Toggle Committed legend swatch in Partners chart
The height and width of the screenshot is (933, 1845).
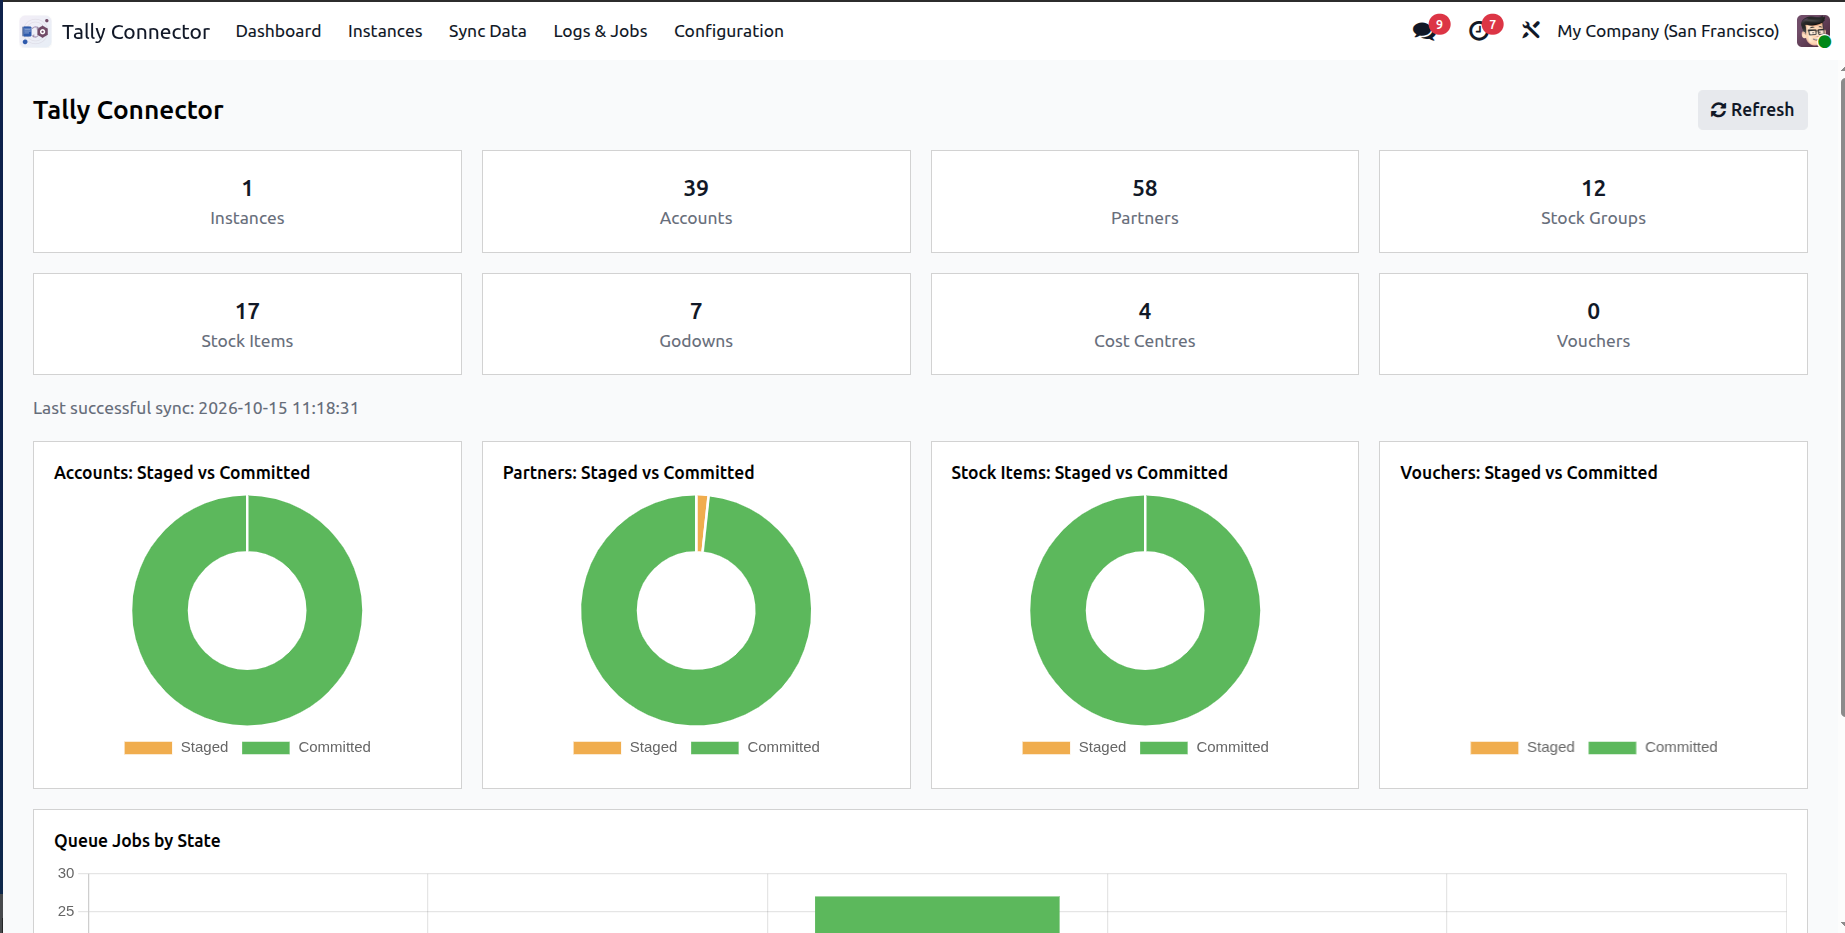(715, 748)
